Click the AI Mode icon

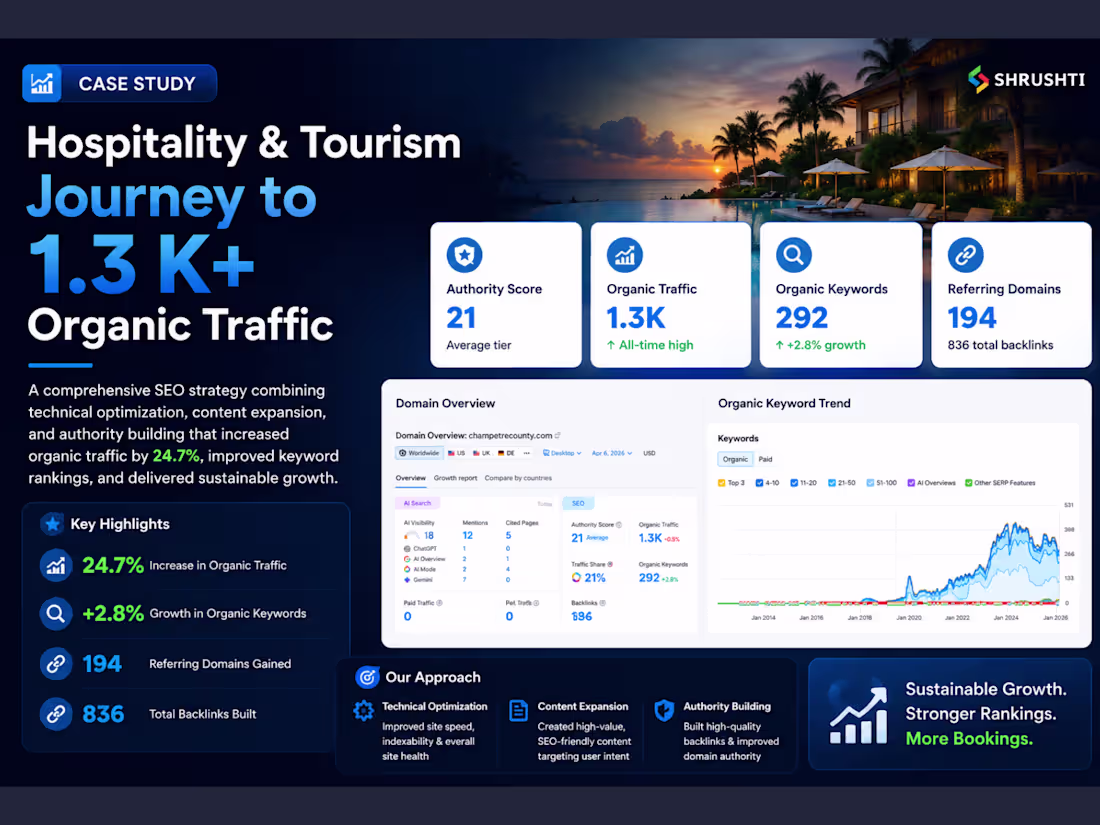tap(407, 570)
